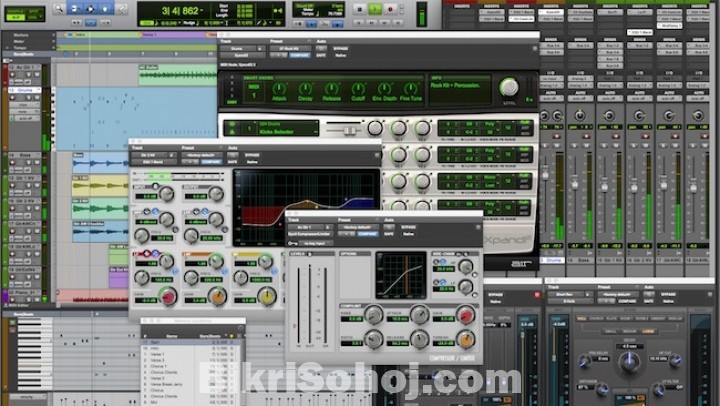Click the compressor Knee knob

(373, 315)
